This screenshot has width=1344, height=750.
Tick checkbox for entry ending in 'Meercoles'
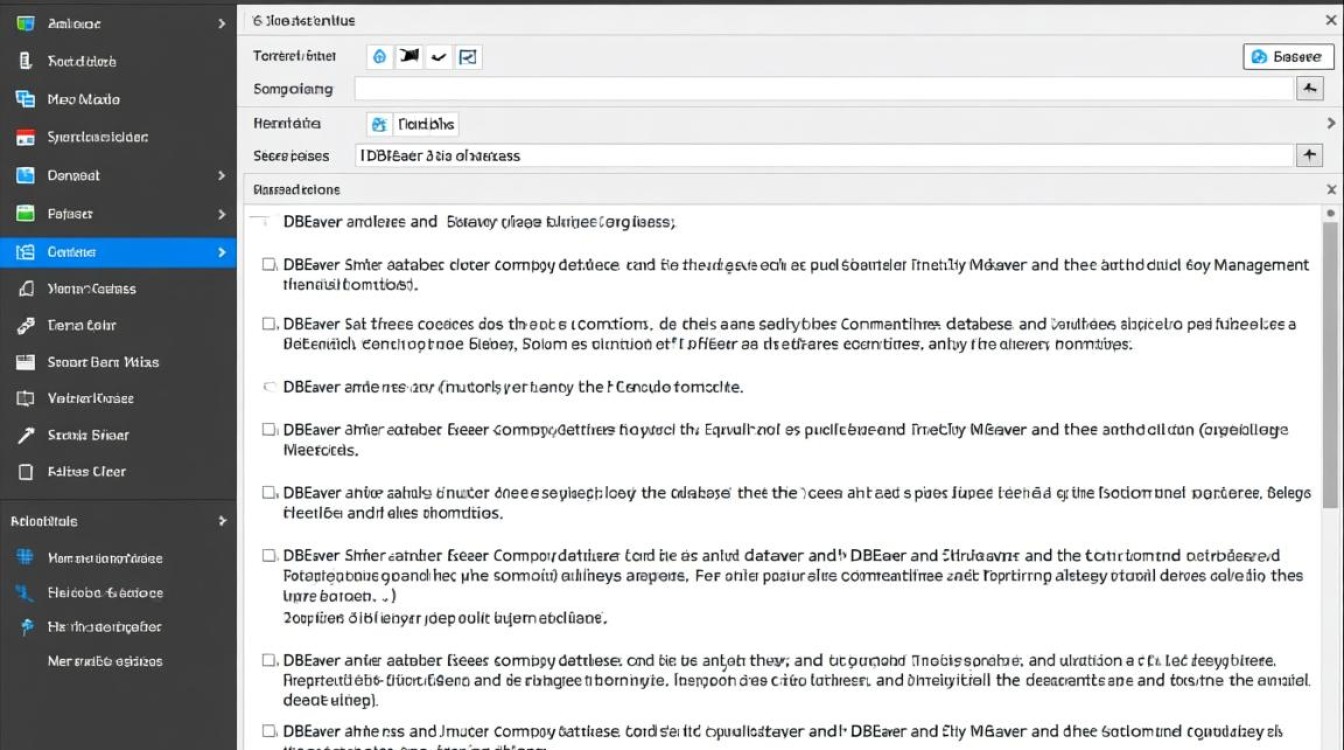pos(268,430)
